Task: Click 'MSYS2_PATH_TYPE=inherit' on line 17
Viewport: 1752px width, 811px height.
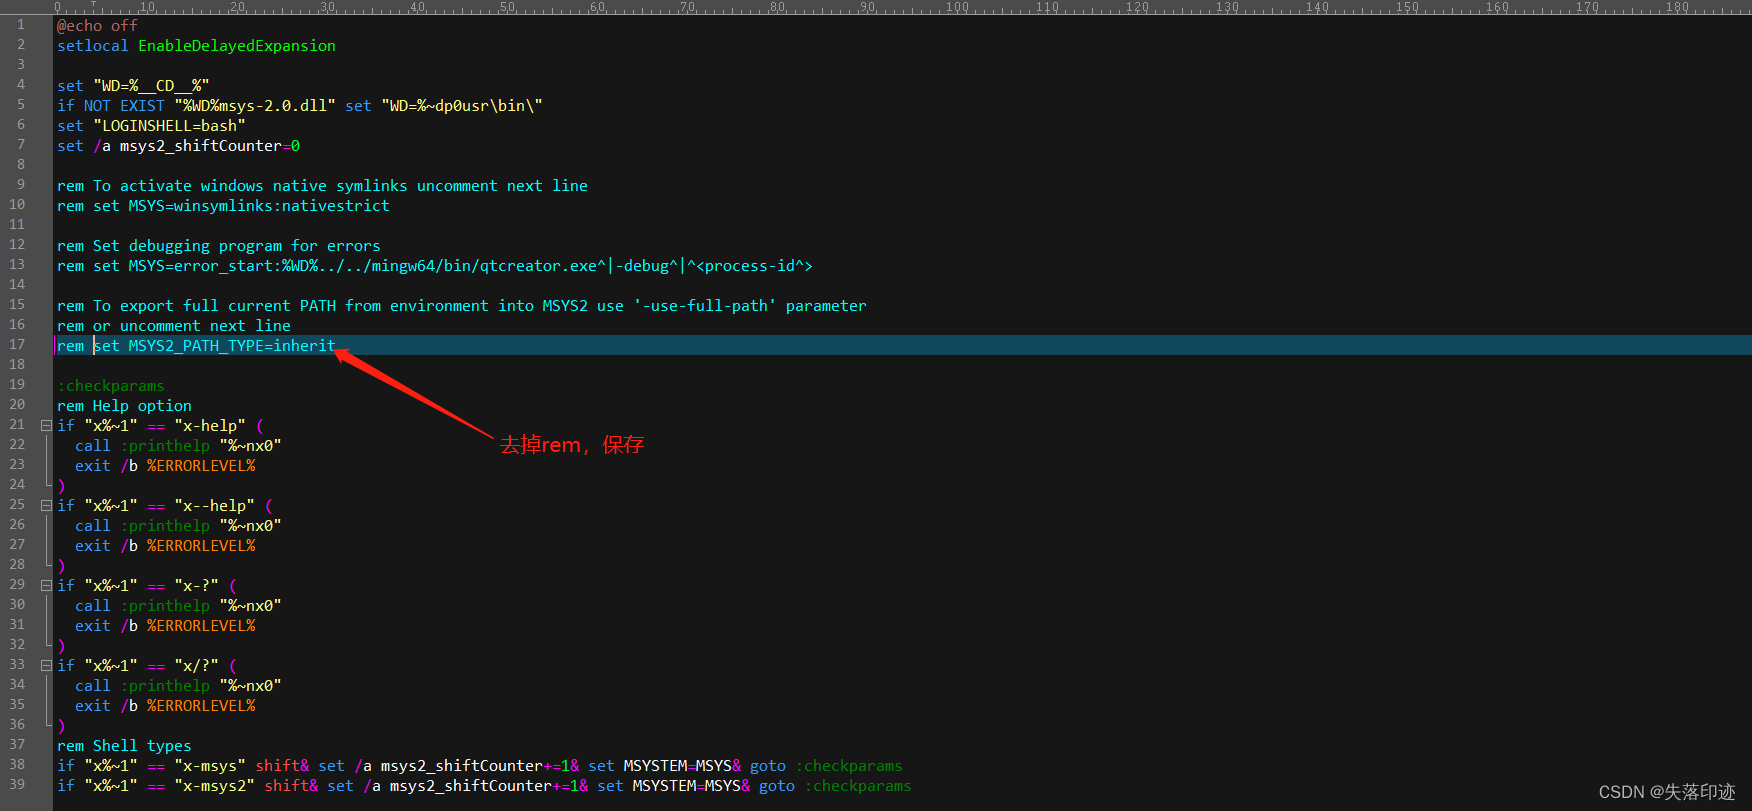Action: (x=232, y=346)
